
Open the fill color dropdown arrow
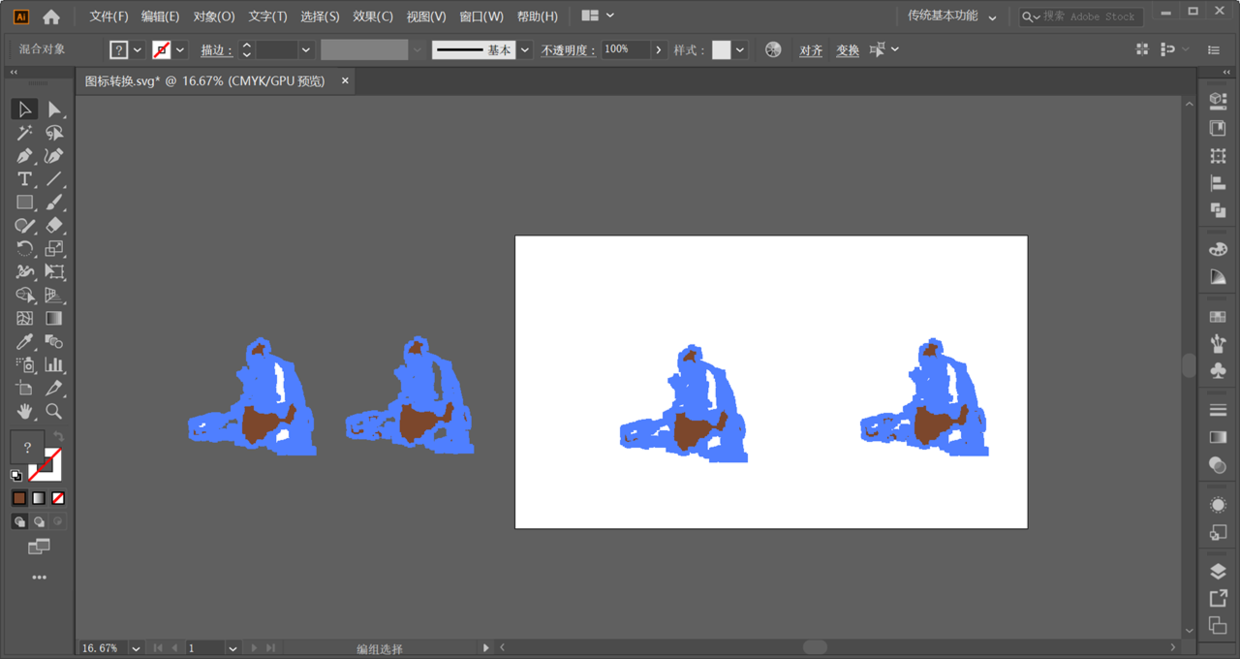[137, 50]
